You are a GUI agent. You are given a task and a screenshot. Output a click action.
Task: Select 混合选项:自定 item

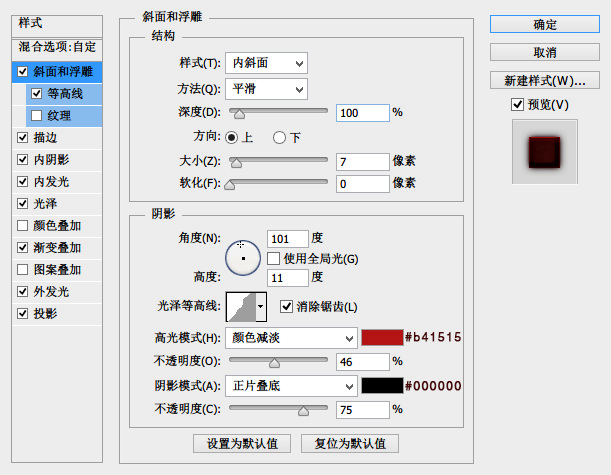coord(57,48)
